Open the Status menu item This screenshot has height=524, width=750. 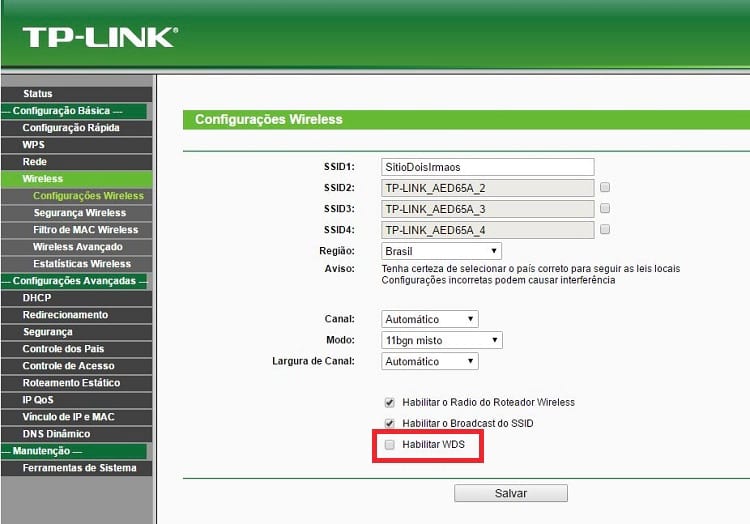[x=77, y=94]
